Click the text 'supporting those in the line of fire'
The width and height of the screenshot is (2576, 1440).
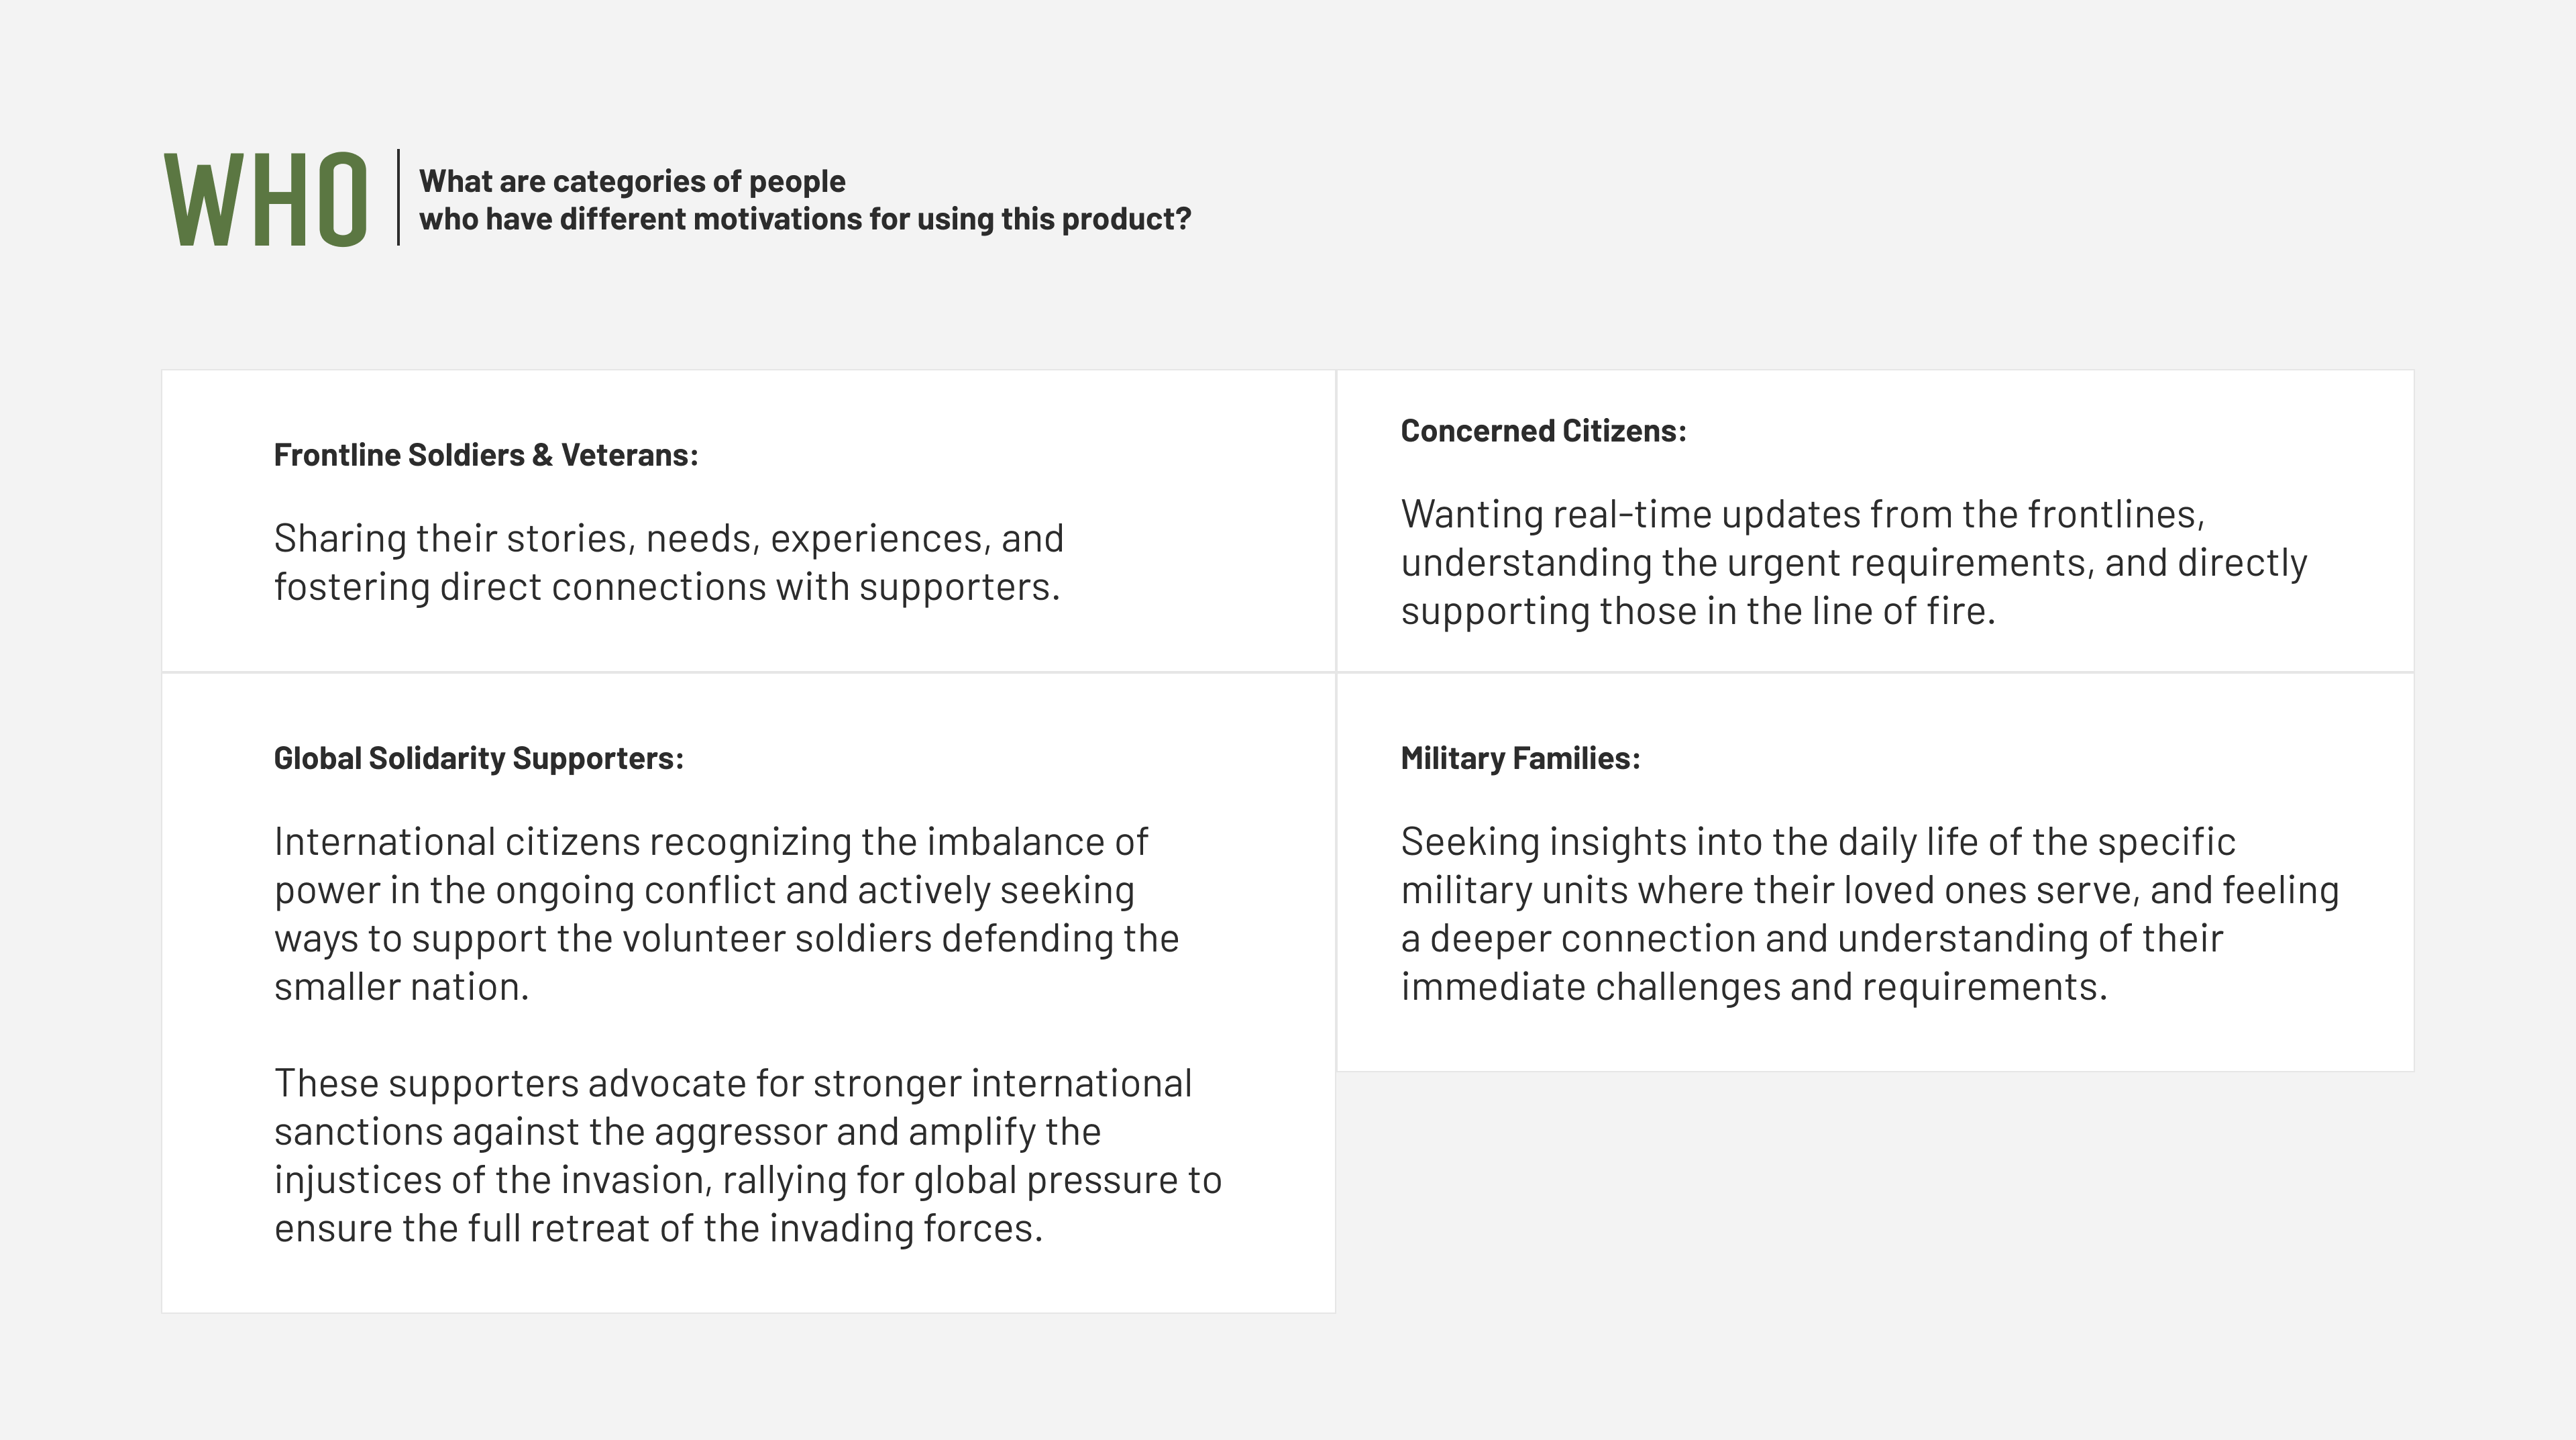(x=1697, y=611)
